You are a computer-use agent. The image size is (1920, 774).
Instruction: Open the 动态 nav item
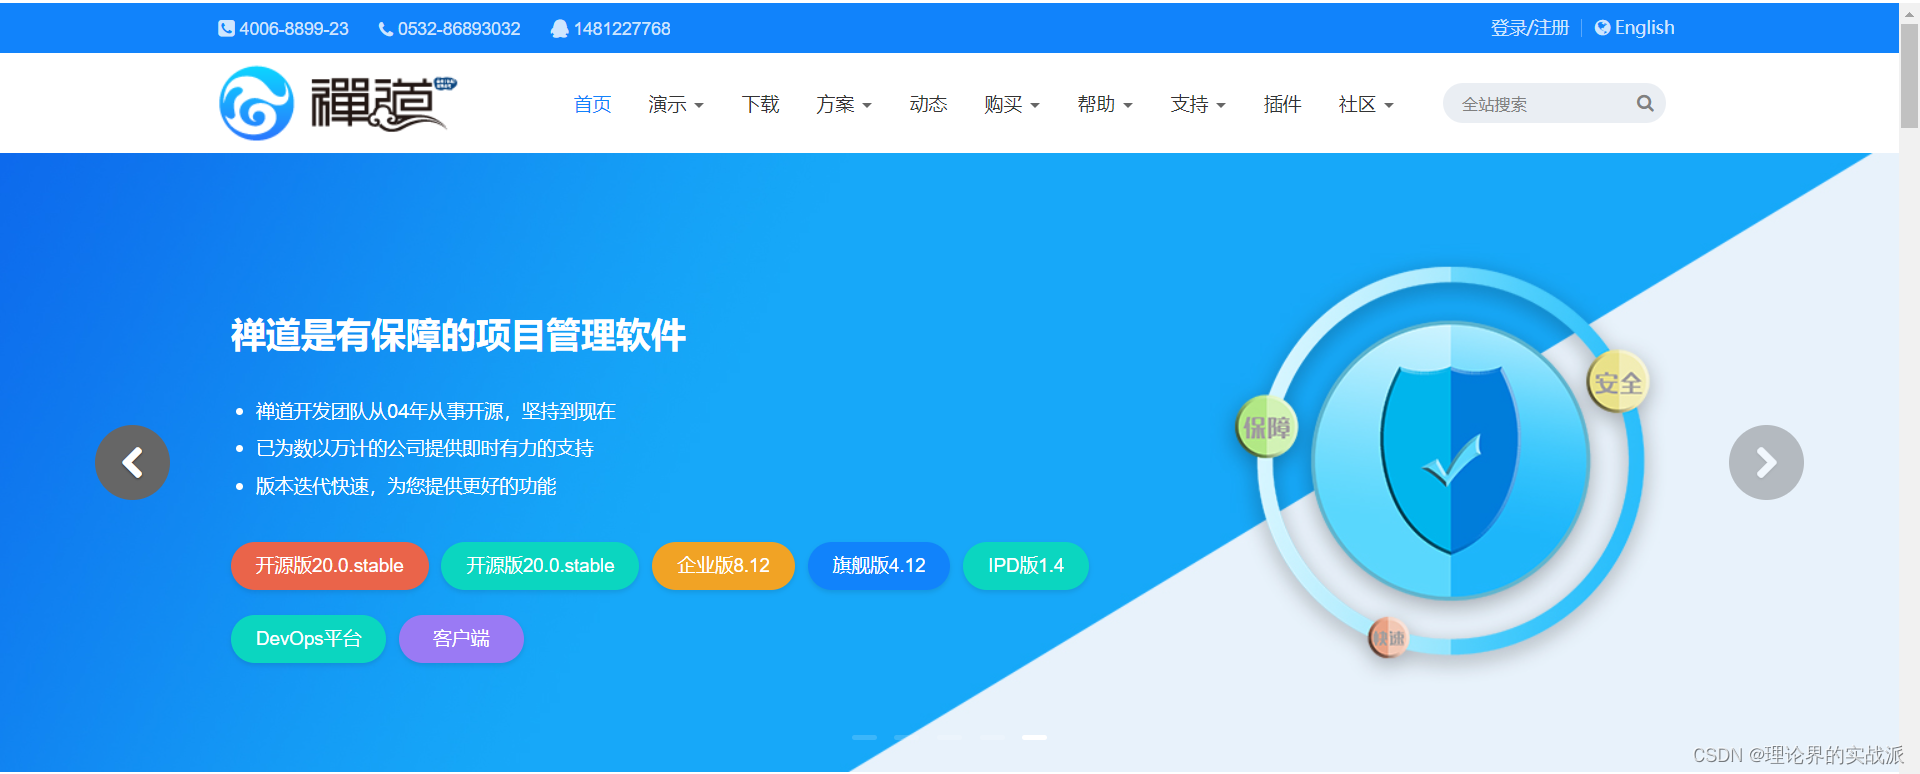928,104
